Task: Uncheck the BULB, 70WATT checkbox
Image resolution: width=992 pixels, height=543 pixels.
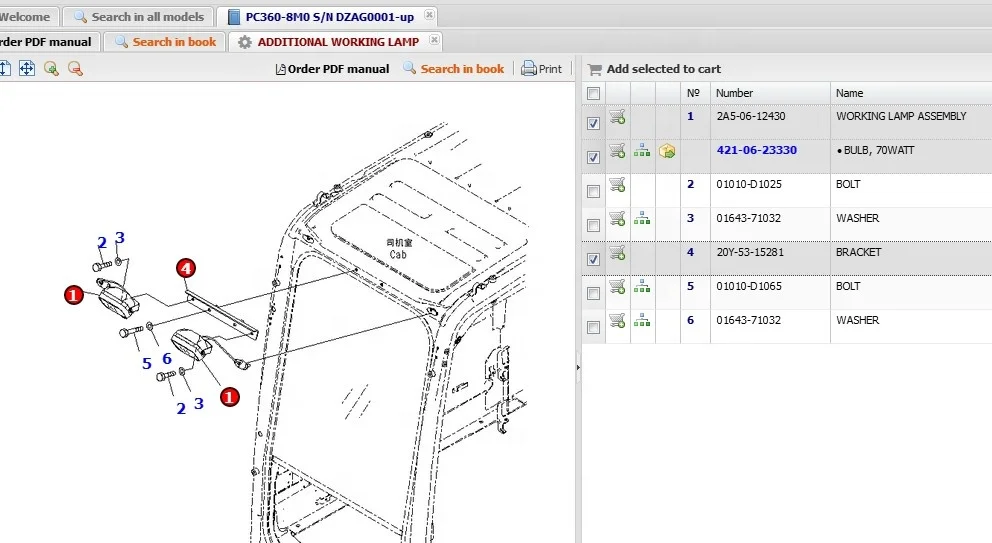Action: 593,157
